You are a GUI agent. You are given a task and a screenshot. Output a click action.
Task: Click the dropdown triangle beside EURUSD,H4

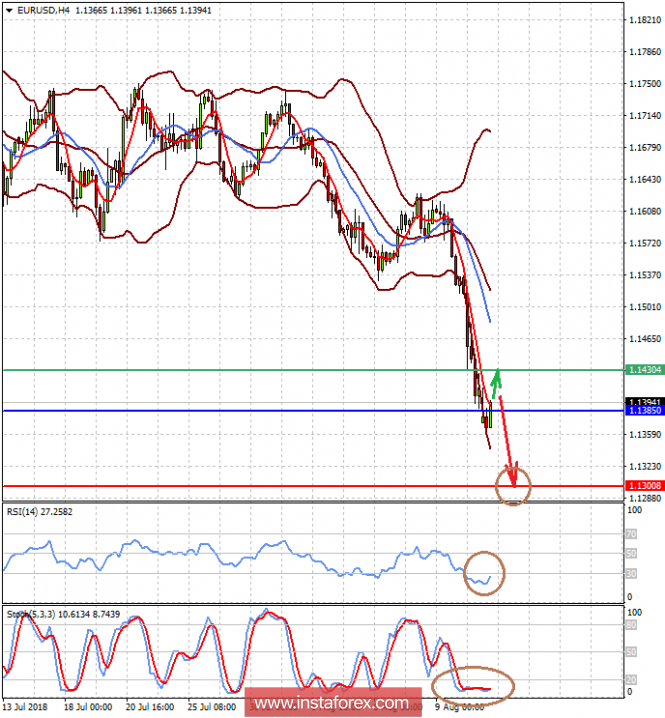point(9,10)
